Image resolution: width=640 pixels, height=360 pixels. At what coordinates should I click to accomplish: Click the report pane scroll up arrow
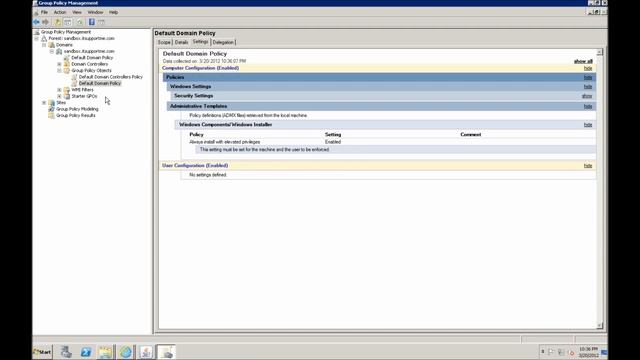coord(600,52)
